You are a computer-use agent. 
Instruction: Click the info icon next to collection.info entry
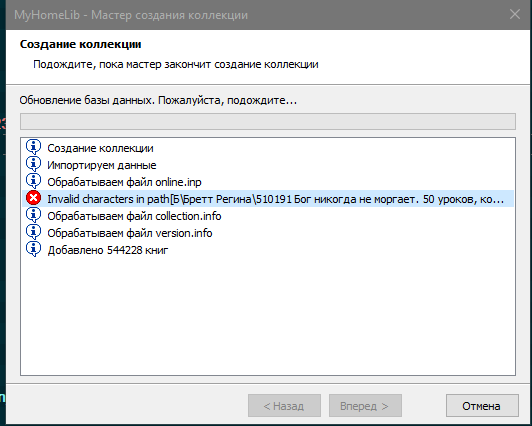pos(34,215)
